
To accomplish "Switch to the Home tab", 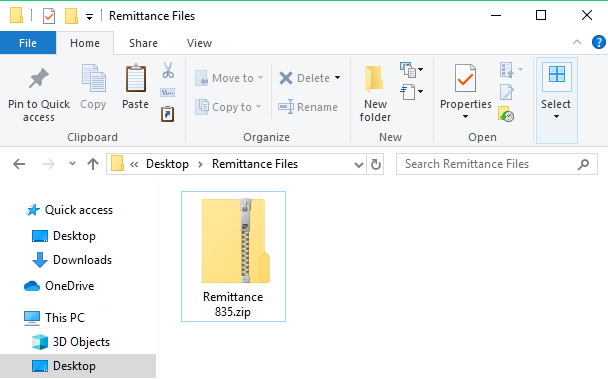I will (x=85, y=43).
